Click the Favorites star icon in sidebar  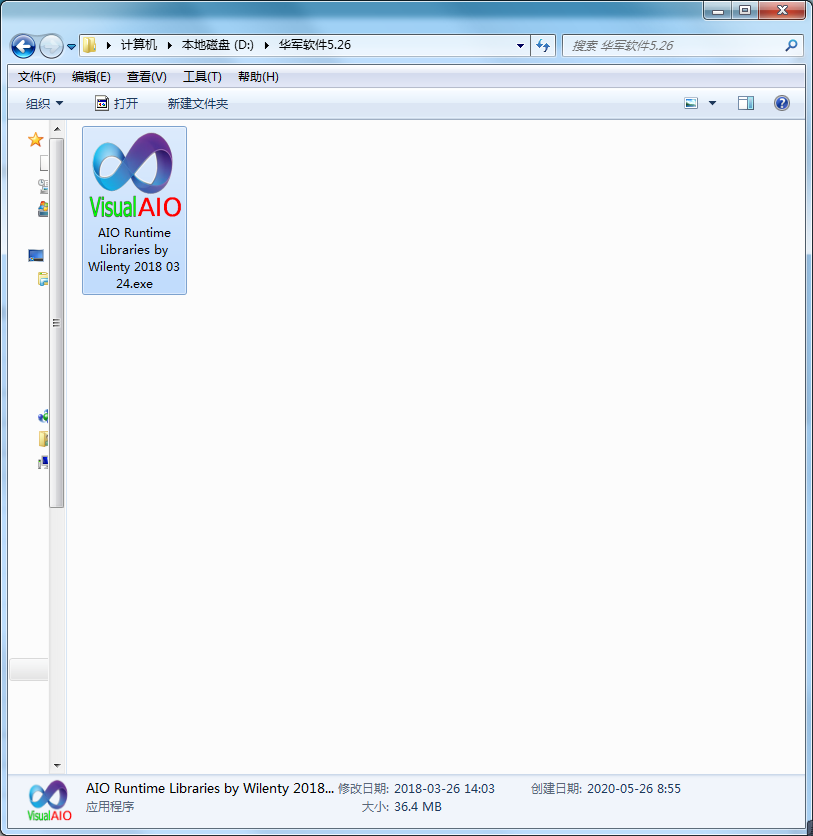[36, 140]
